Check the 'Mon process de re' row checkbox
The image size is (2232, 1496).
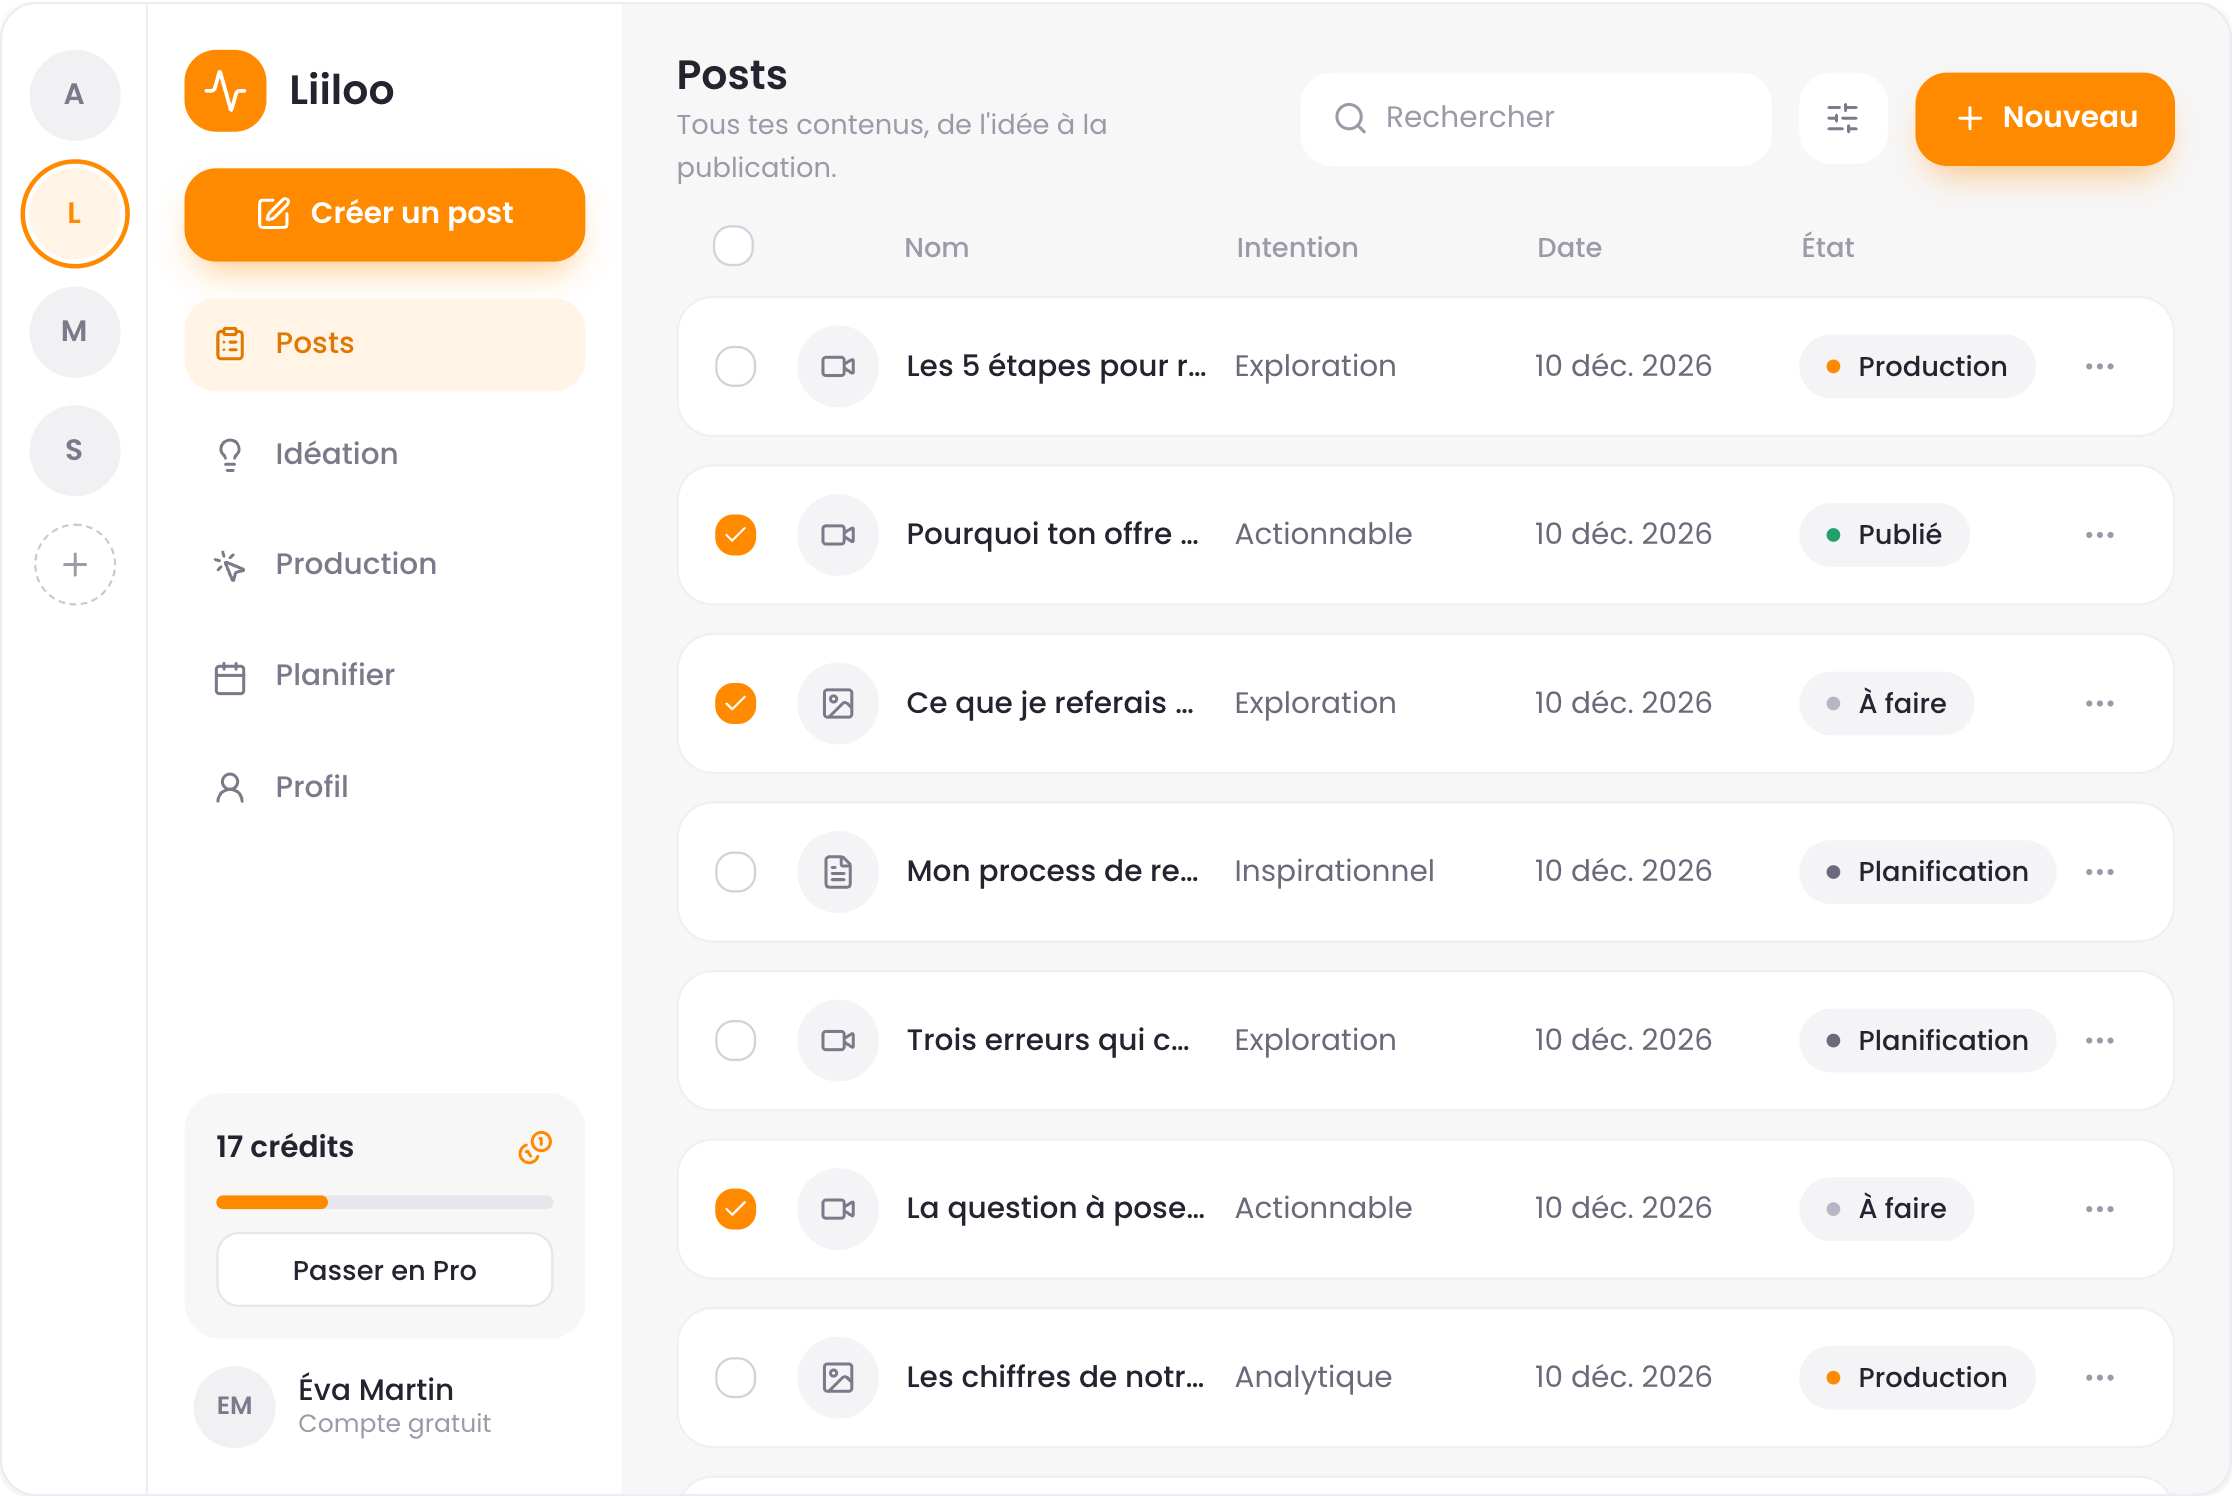coord(735,872)
